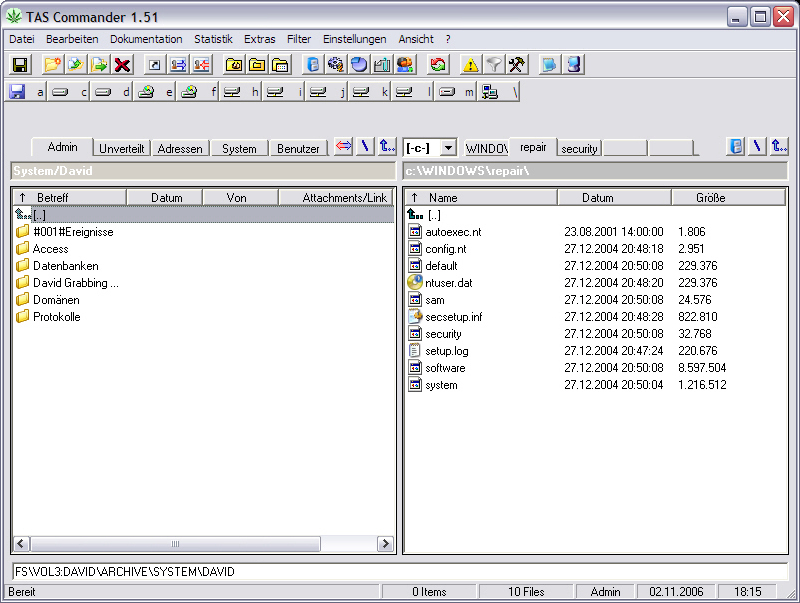Switch to the Benutzer tab
The image size is (800, 603).
298,148
